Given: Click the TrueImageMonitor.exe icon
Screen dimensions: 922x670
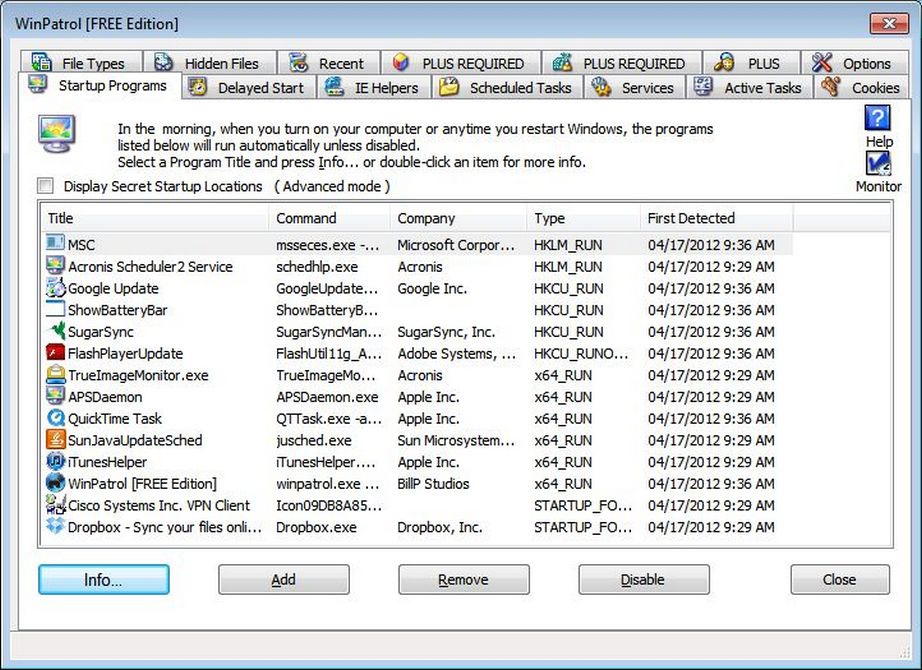Looking at the screenshot, I should [55, 374].
